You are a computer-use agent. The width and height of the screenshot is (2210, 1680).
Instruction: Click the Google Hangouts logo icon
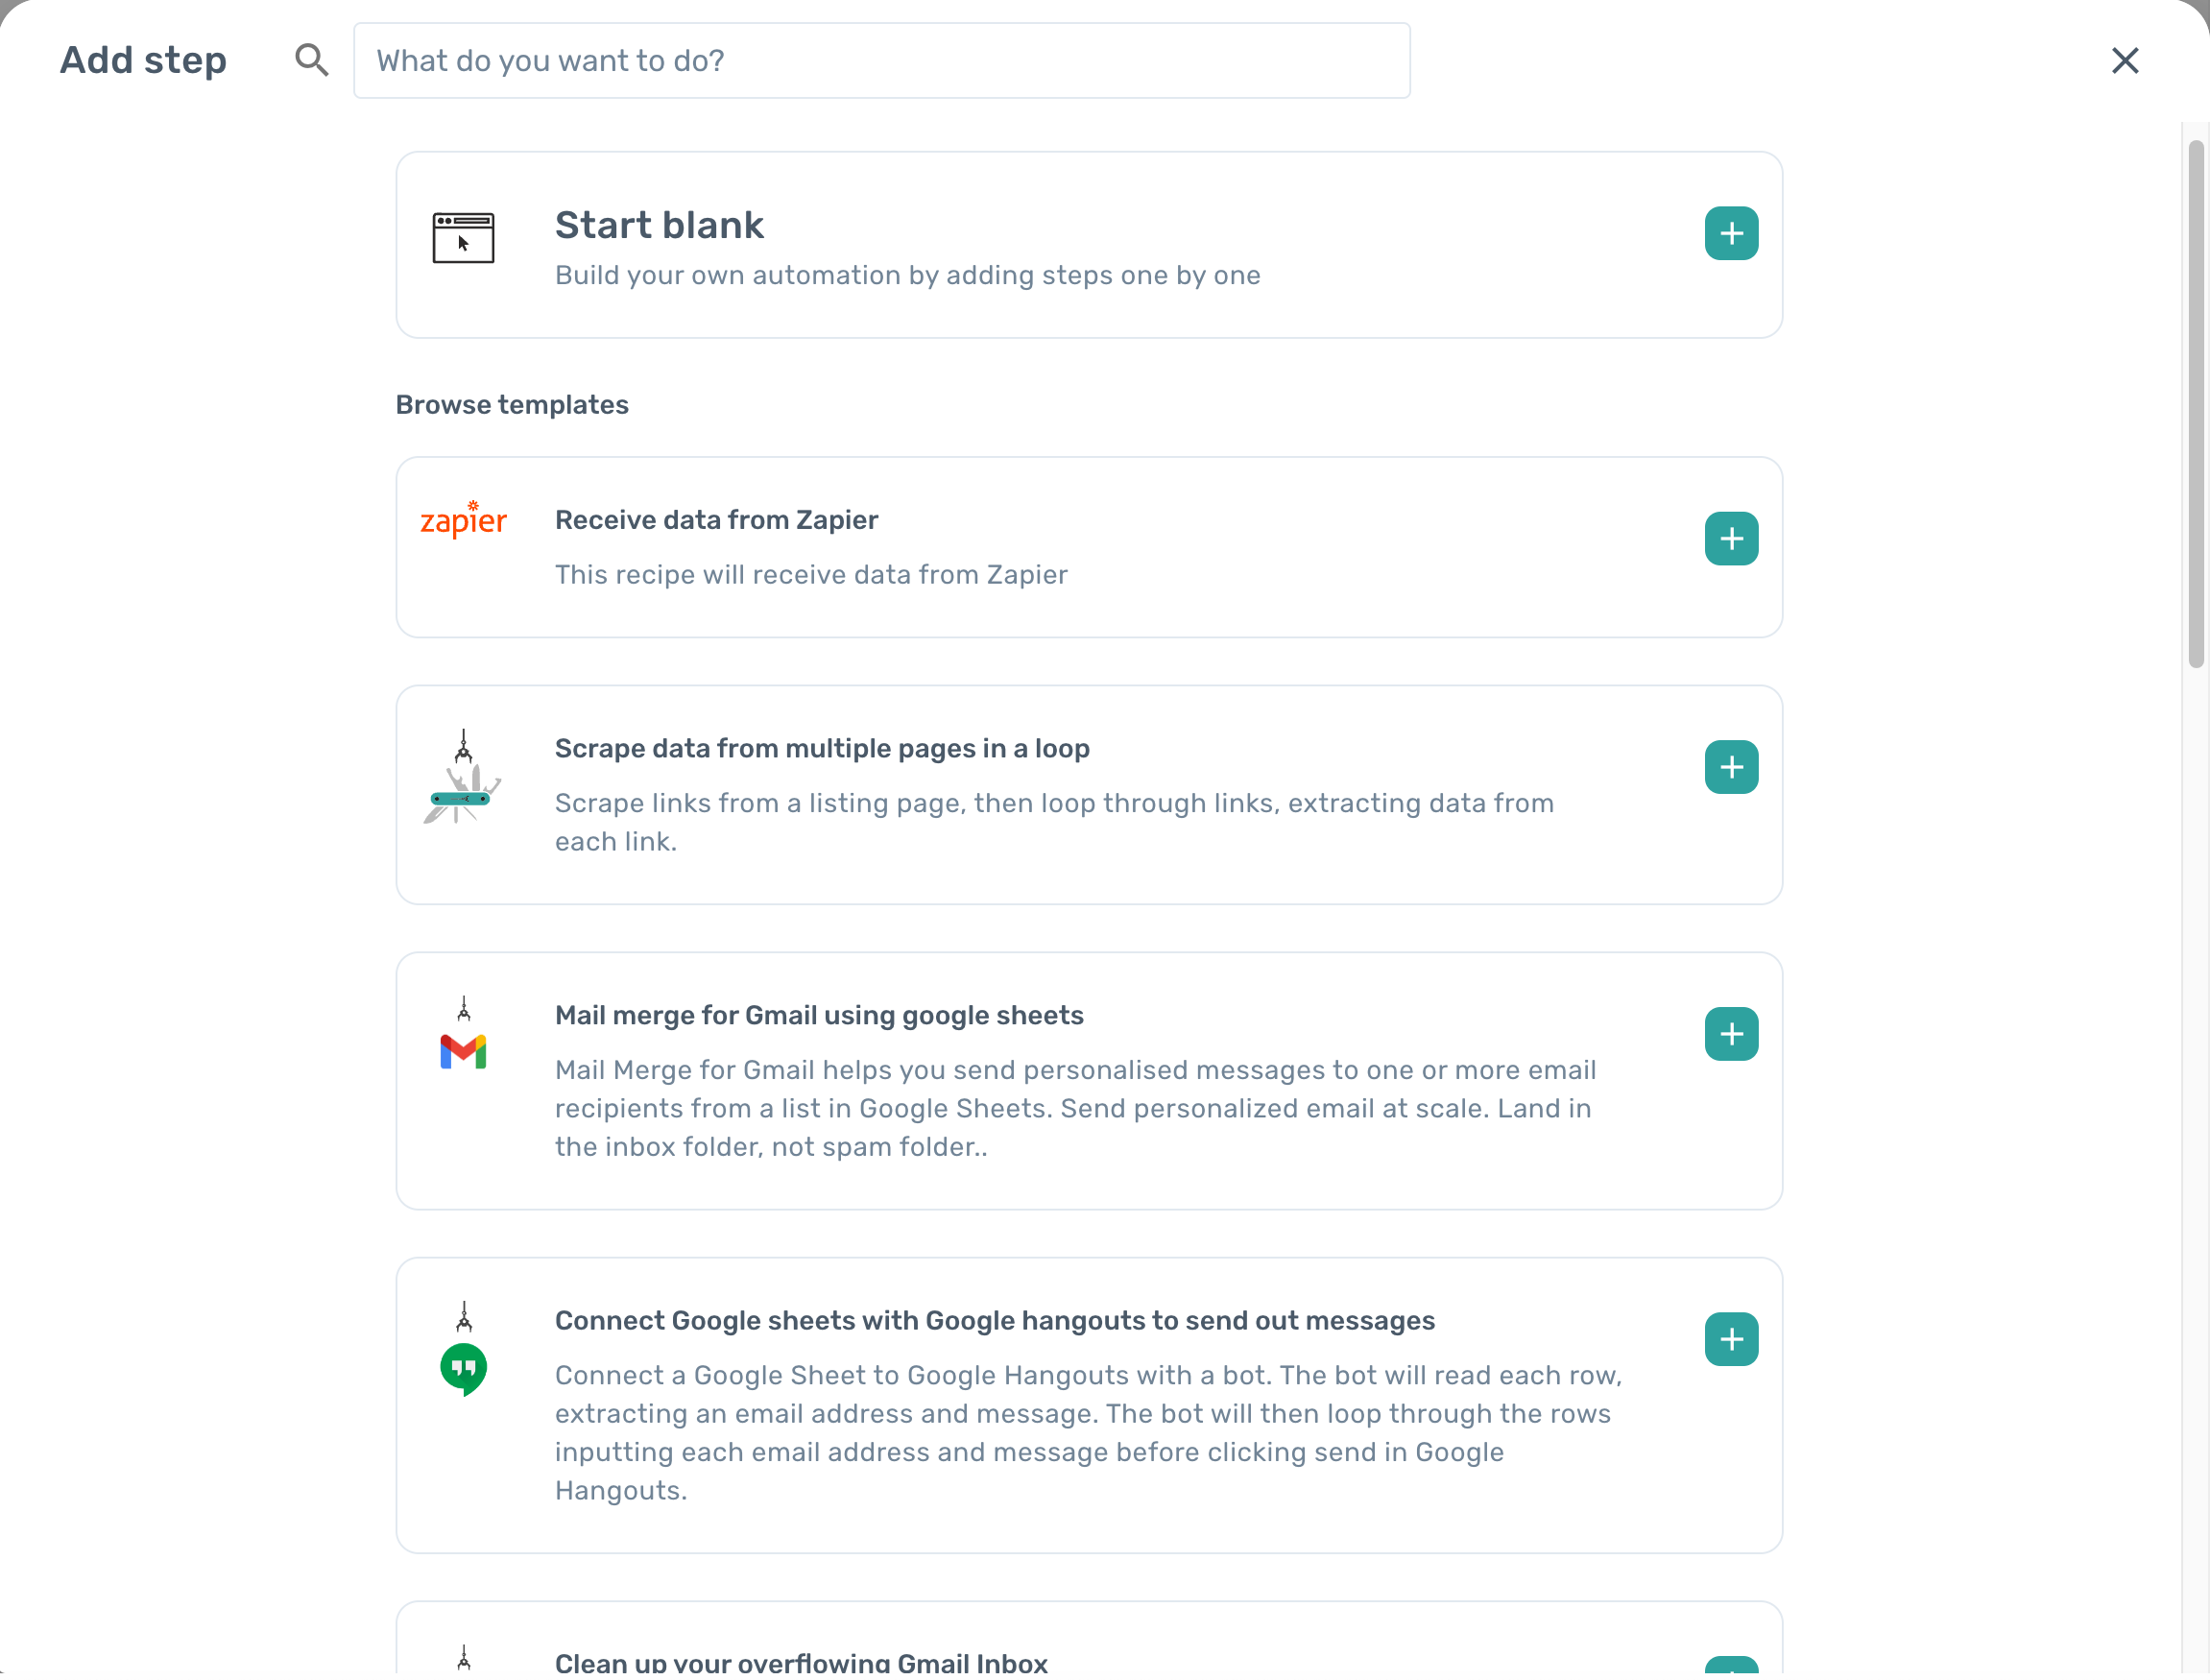[463, 1368]
